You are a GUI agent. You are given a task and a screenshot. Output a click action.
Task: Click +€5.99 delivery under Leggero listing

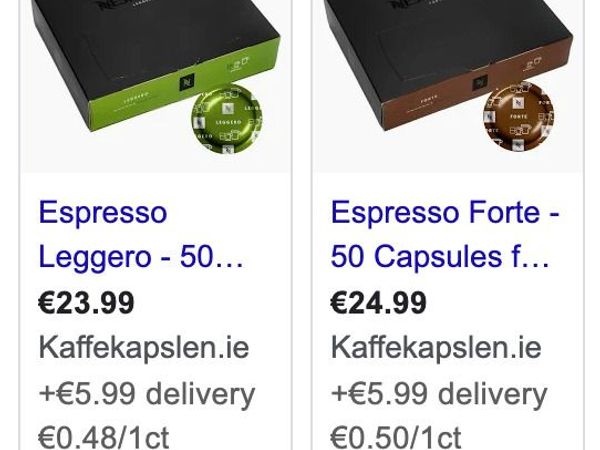click(x=147, y=394)
